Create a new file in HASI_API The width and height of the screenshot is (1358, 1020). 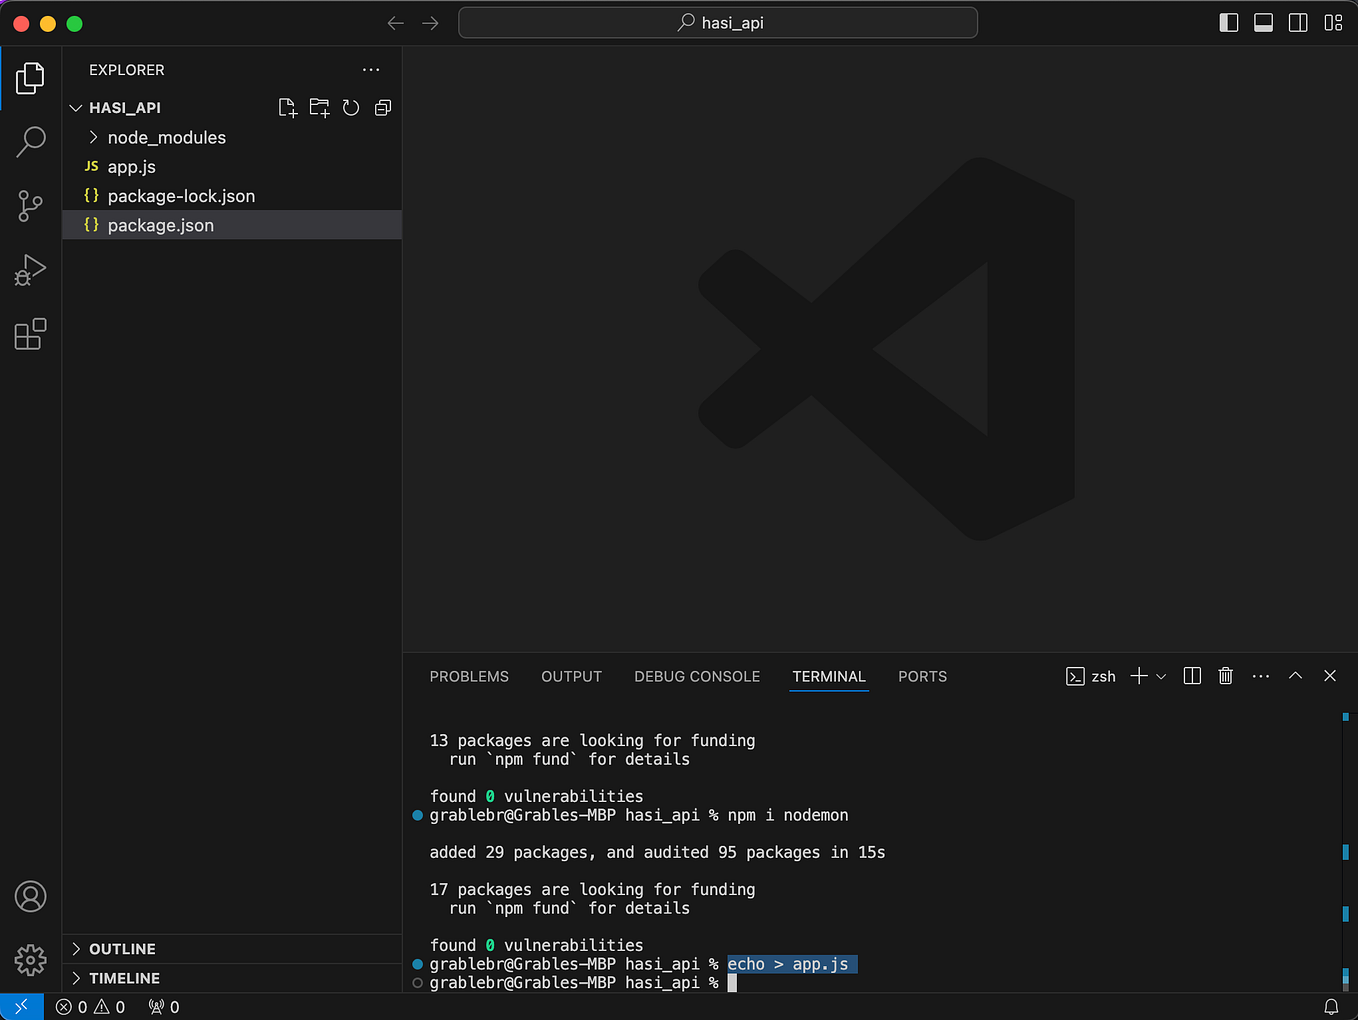pos(287,107)
